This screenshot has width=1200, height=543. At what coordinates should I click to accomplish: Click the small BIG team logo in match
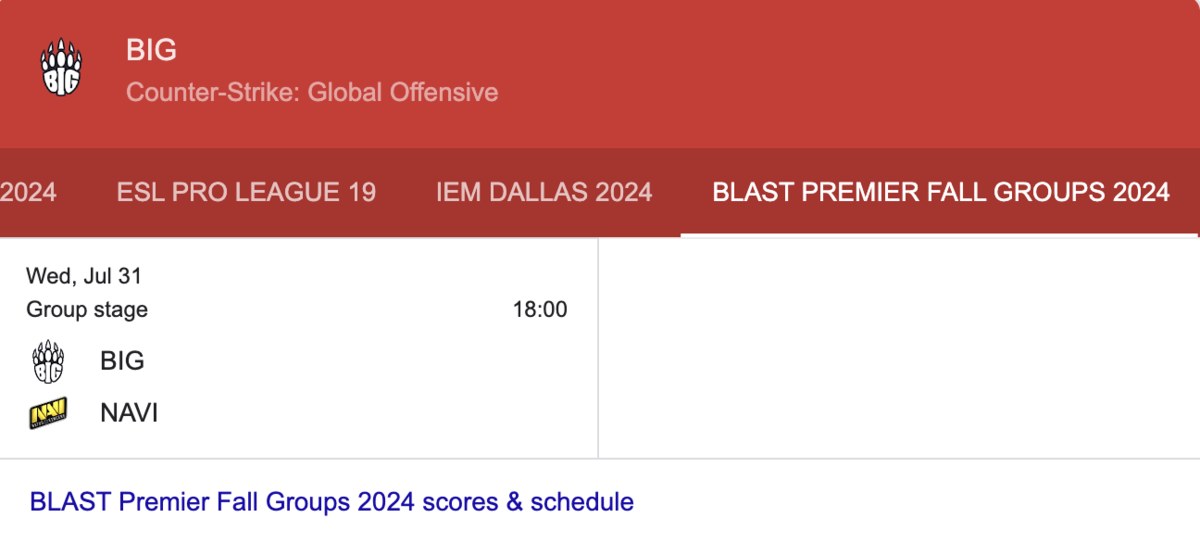48,361
